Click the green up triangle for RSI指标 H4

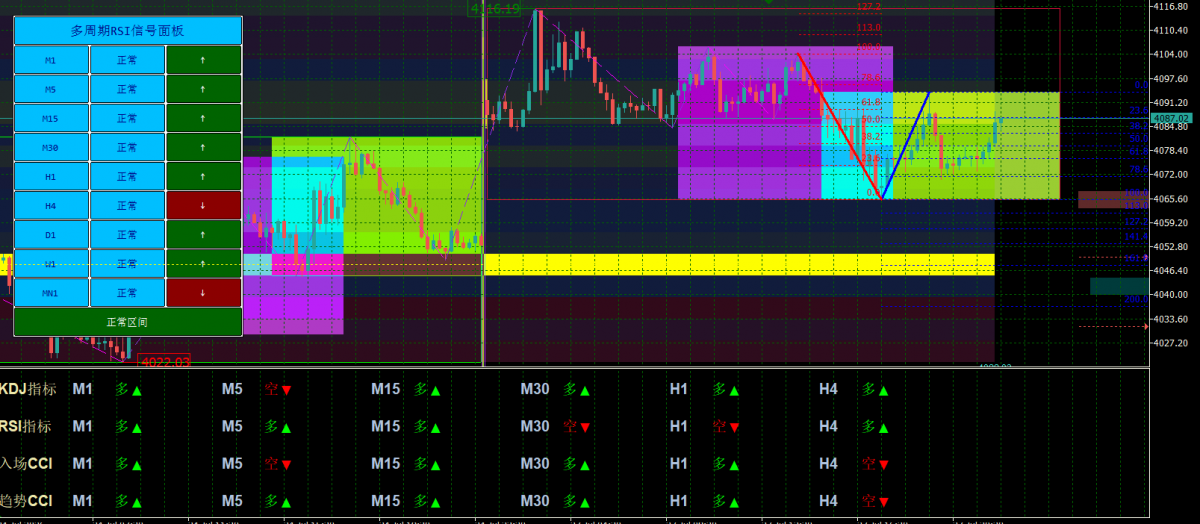point(883,428)
